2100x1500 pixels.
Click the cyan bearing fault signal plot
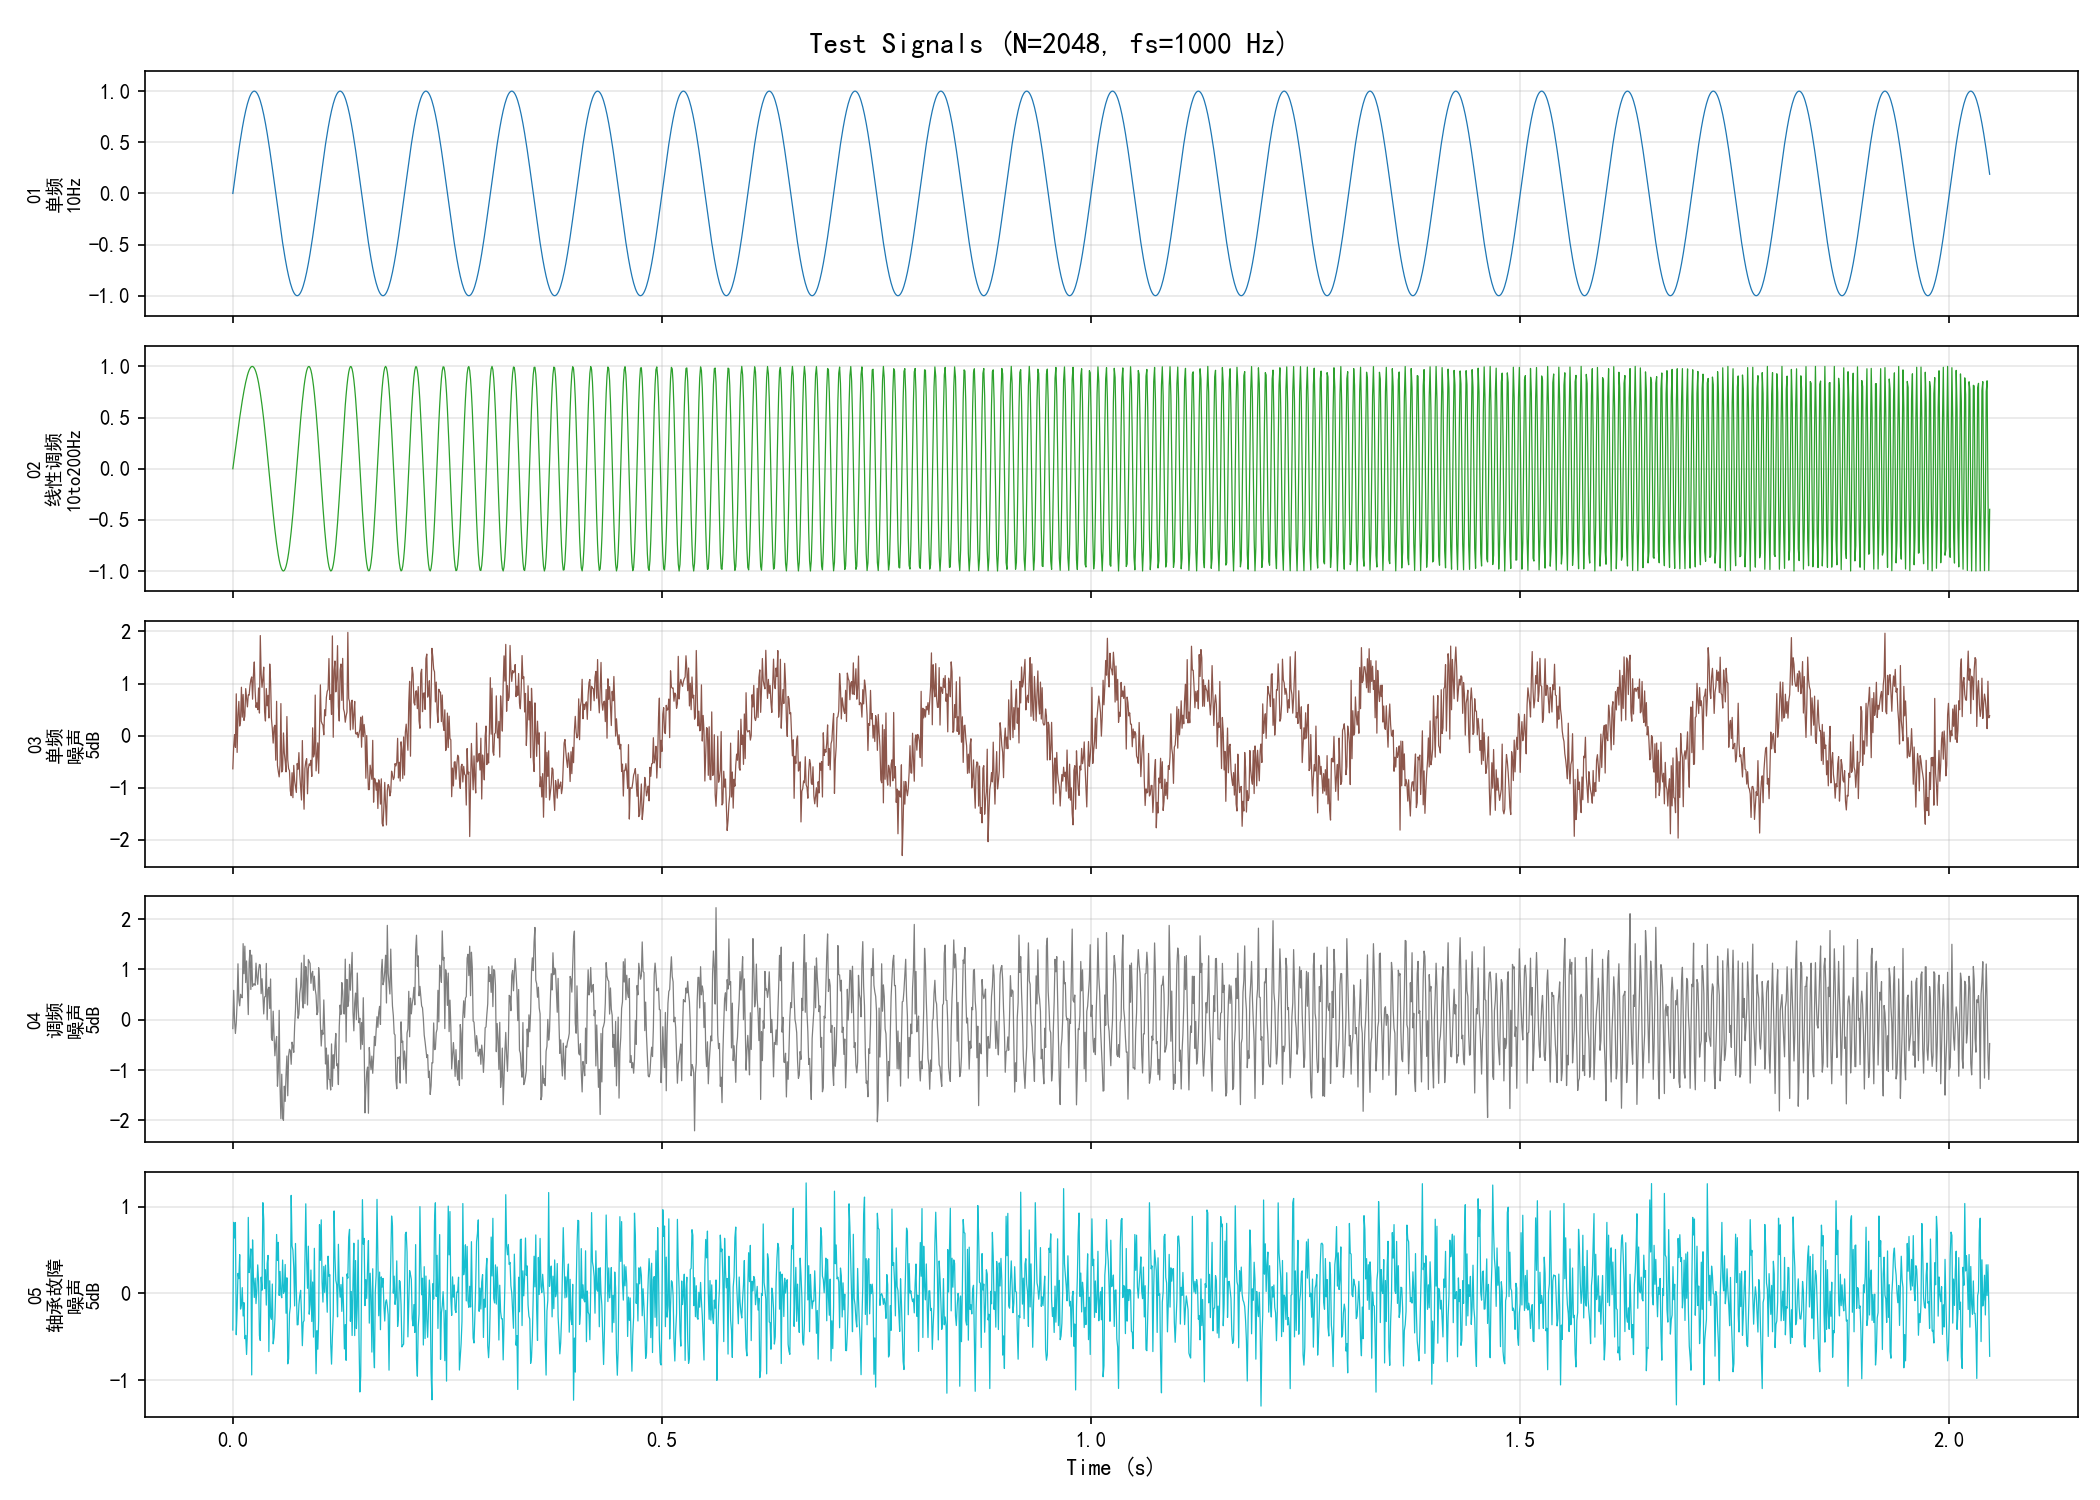(1111, 1294)
